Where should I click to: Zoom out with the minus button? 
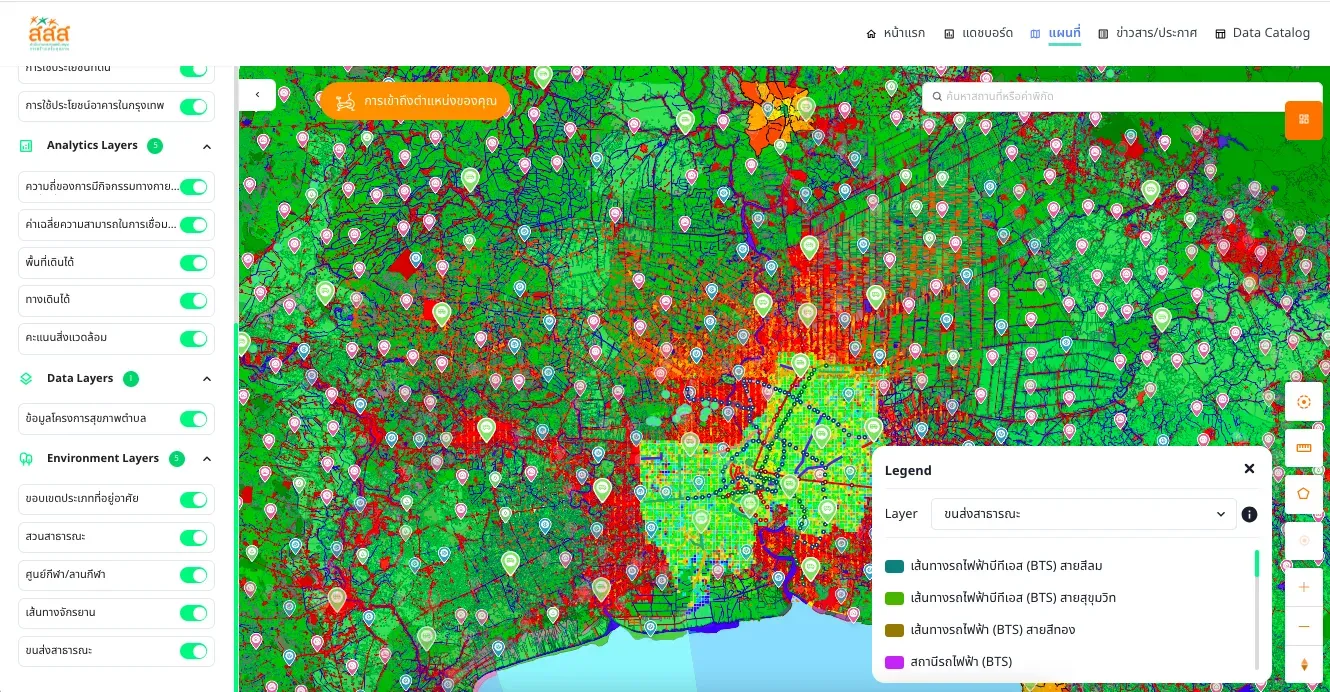coord(1304,626)
